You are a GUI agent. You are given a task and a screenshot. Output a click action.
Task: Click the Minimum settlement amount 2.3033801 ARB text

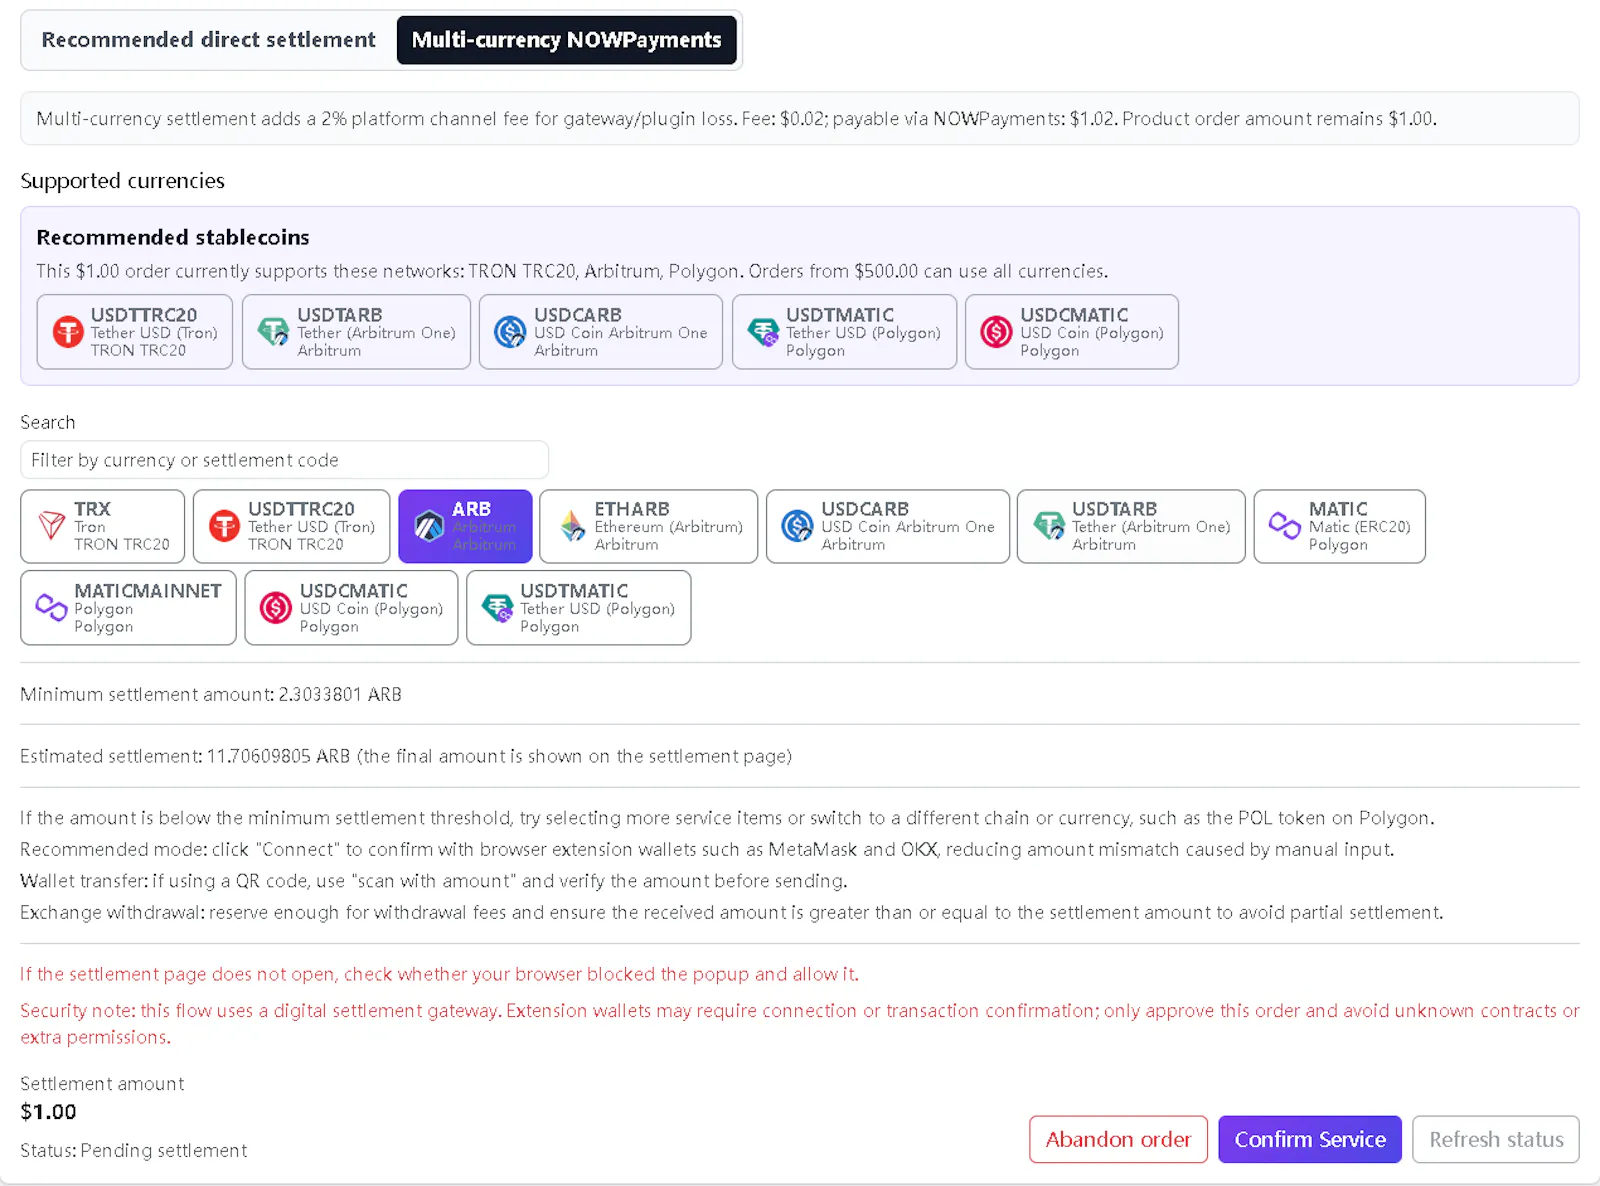211,694
